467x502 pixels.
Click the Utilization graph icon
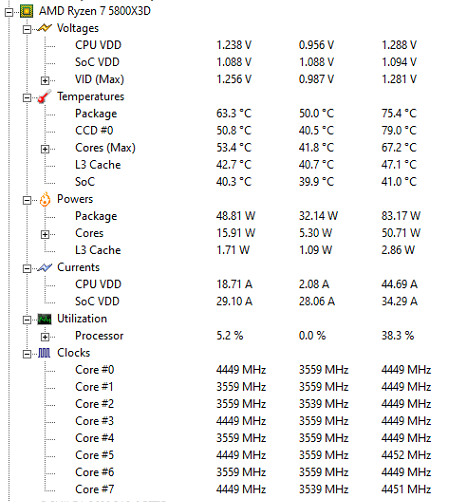point(44,319)
